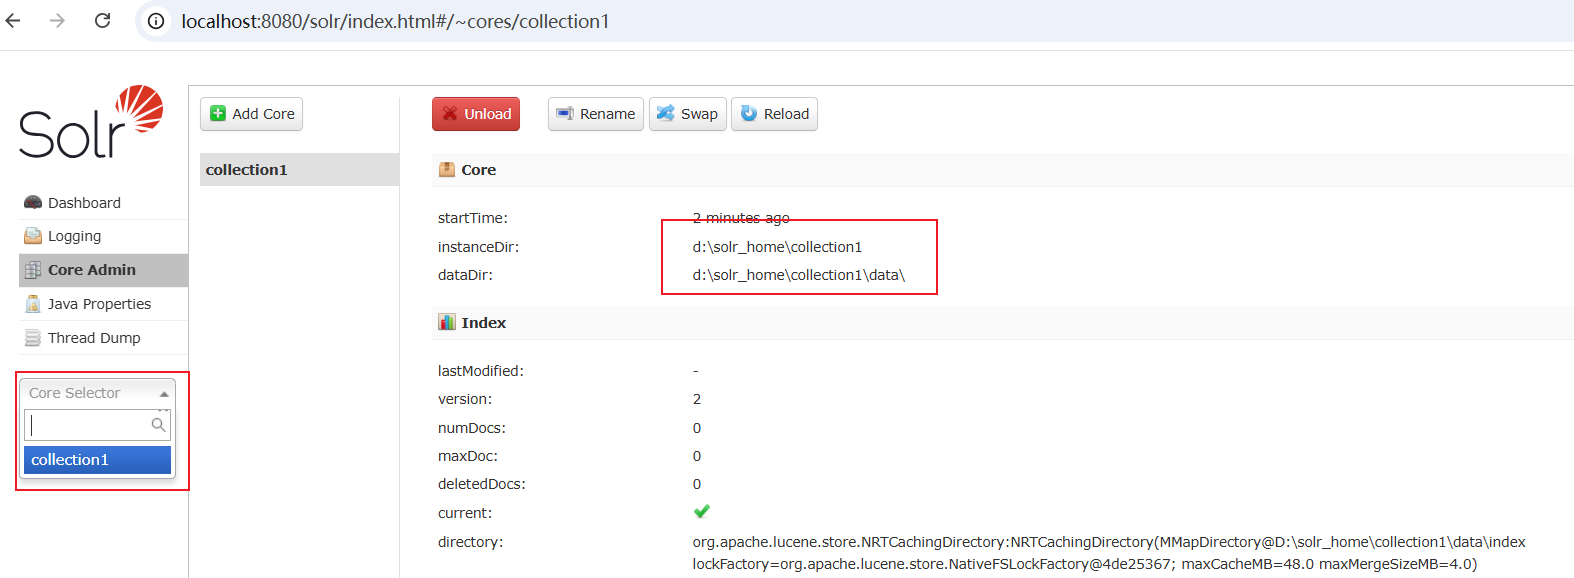Viewport: 1574px width, 578px height.
Task: Click the version value 2
Action: point(697,399)
